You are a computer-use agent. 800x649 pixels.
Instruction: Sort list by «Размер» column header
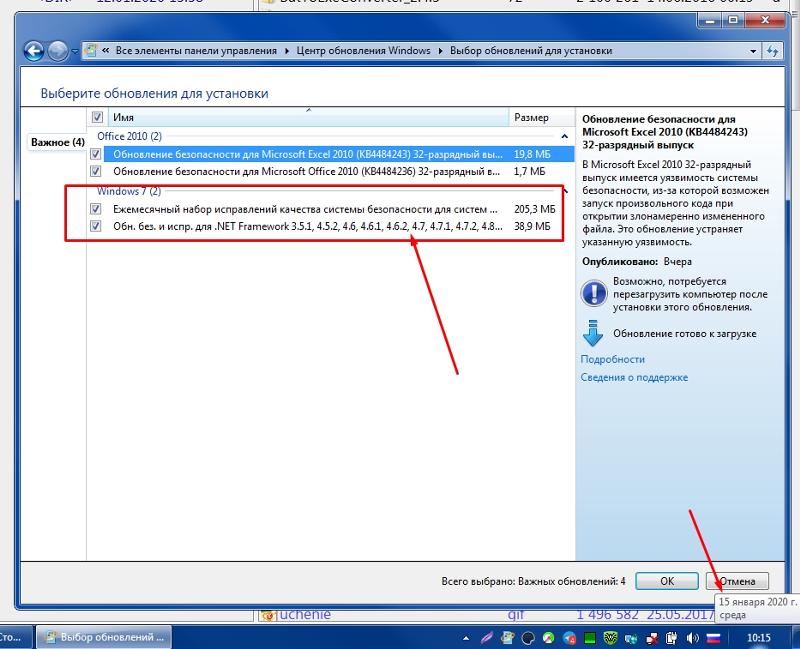tap(542, 117)
